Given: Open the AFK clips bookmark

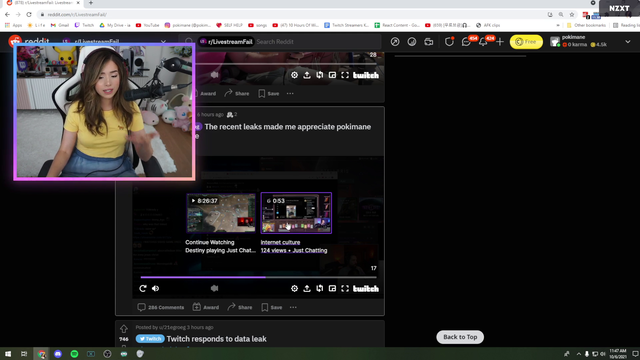Looking at the screenshot, I should (488, 25).
